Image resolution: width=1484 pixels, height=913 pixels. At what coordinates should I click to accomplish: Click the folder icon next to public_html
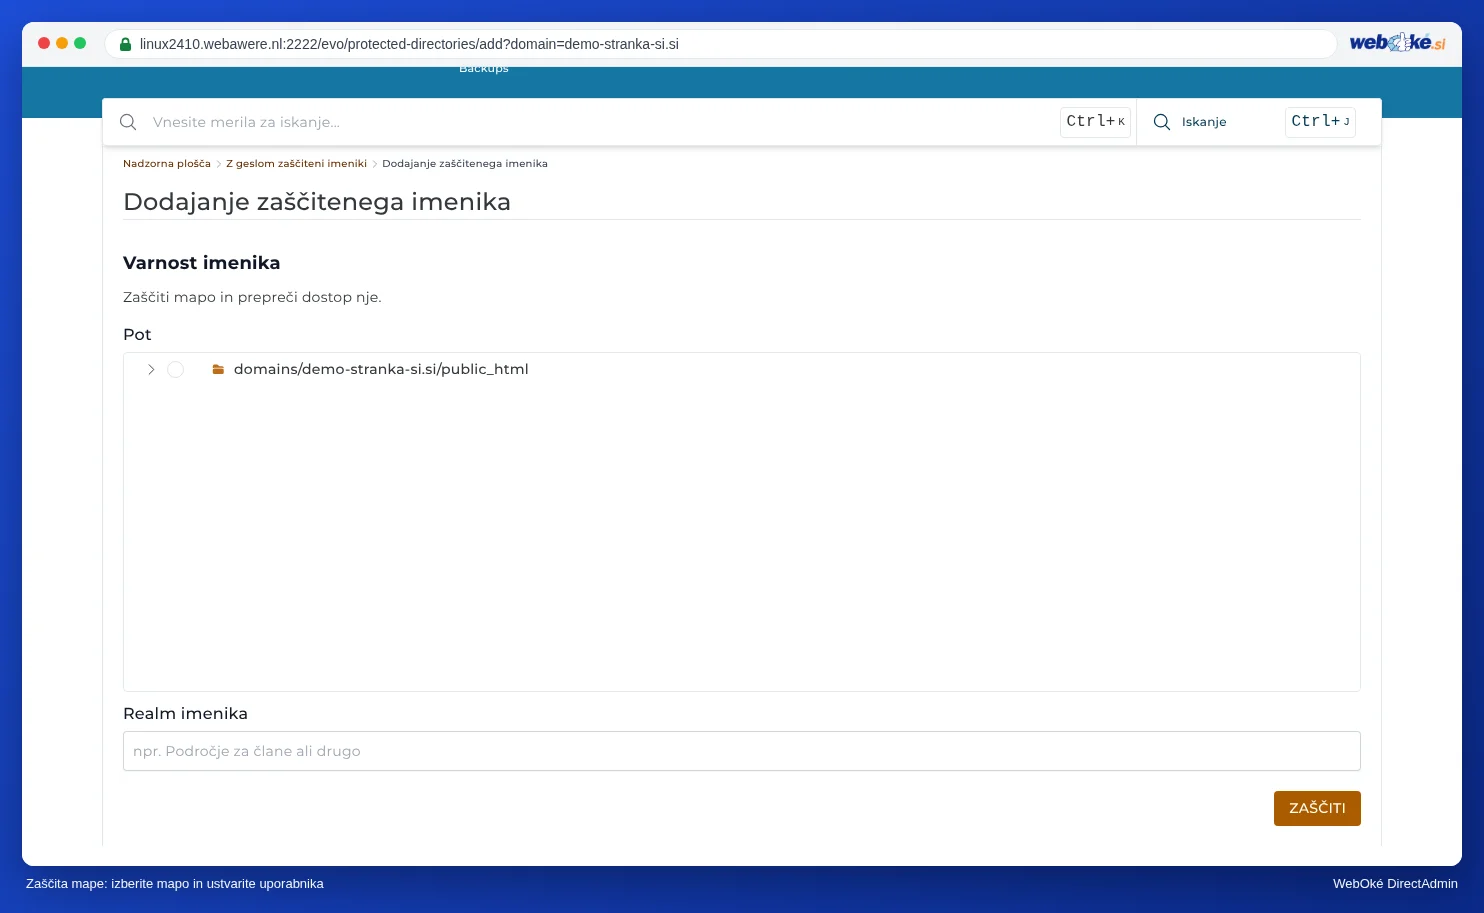pyautogui.click(x=218, y=370)
